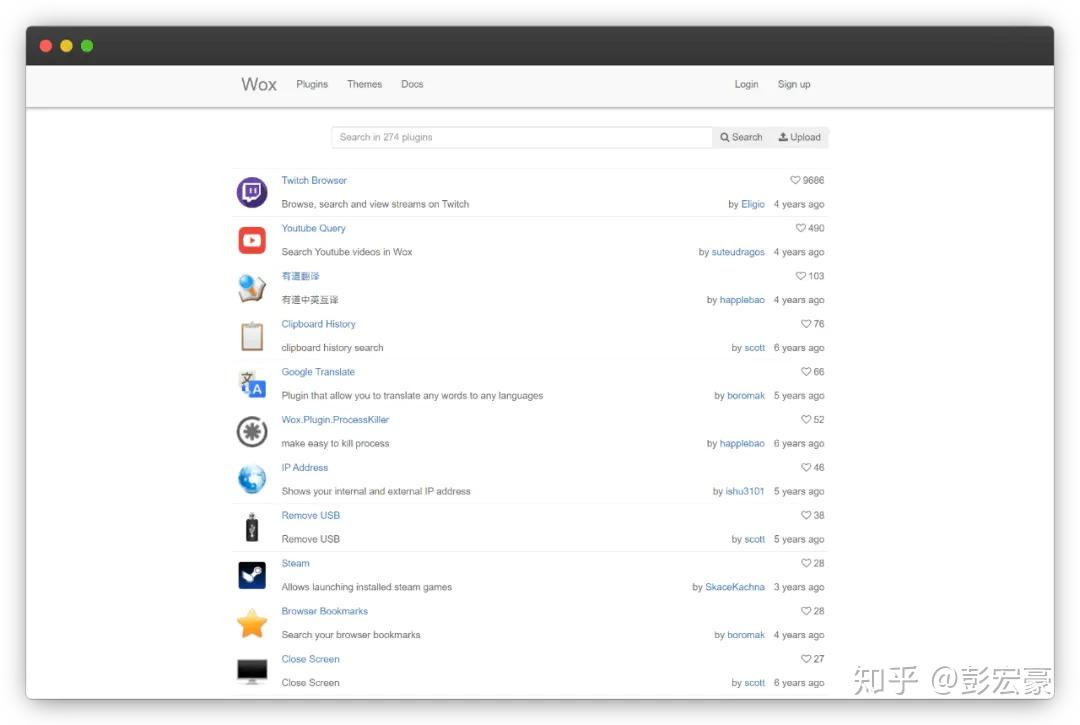Click text 'Search Youtube videos in Wox'

tap(346, 252)
